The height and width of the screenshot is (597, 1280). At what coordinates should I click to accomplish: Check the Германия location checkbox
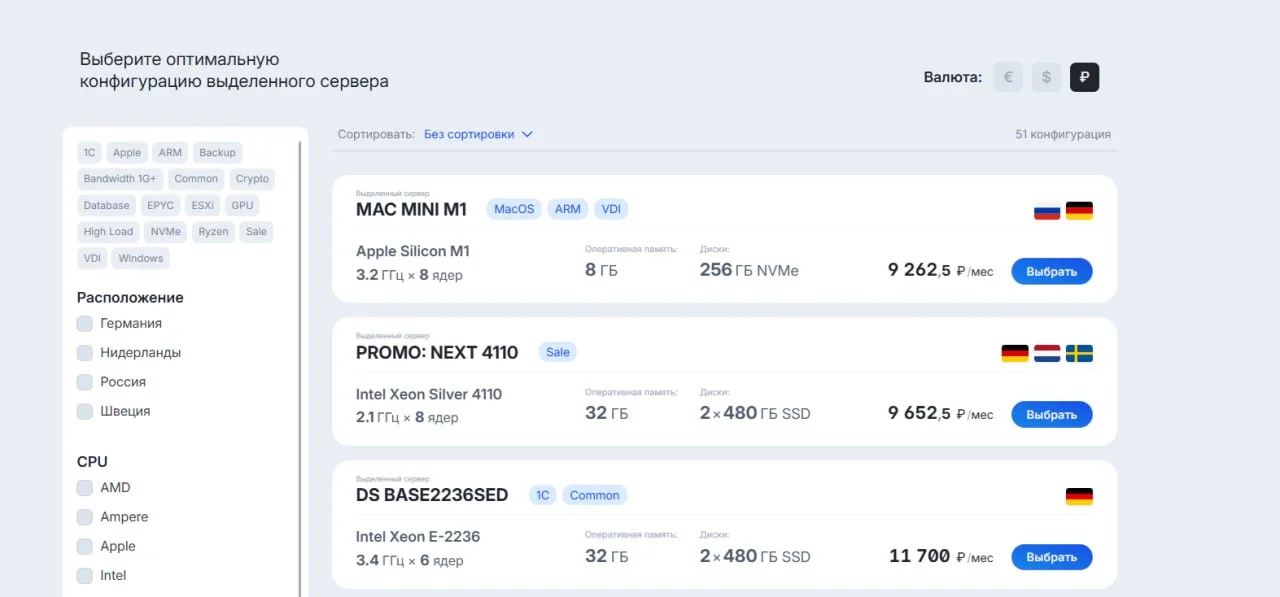point(85,324)
